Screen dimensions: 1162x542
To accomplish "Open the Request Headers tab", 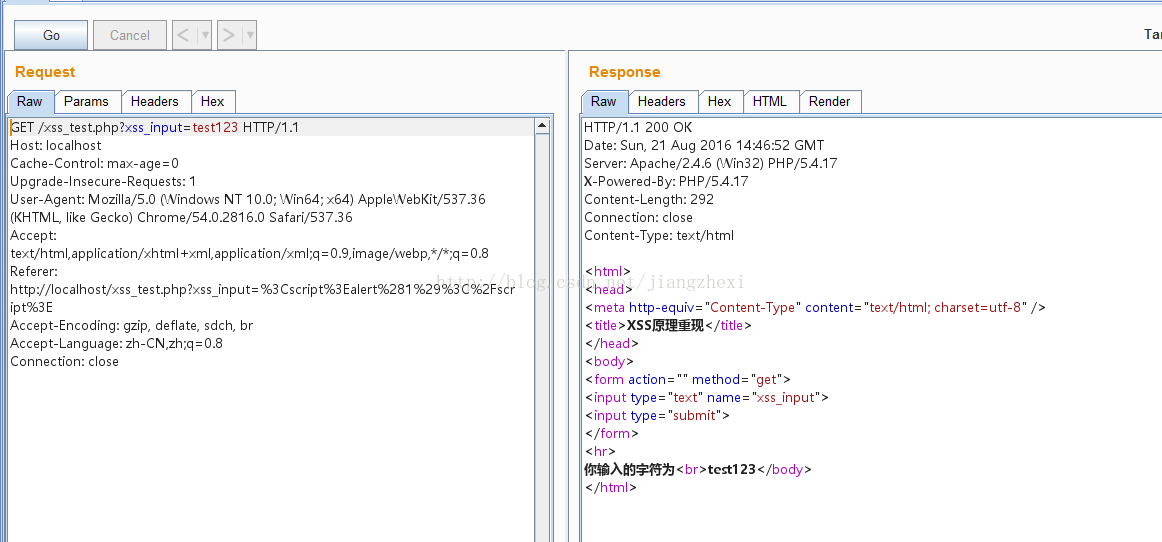I will 155,102.
